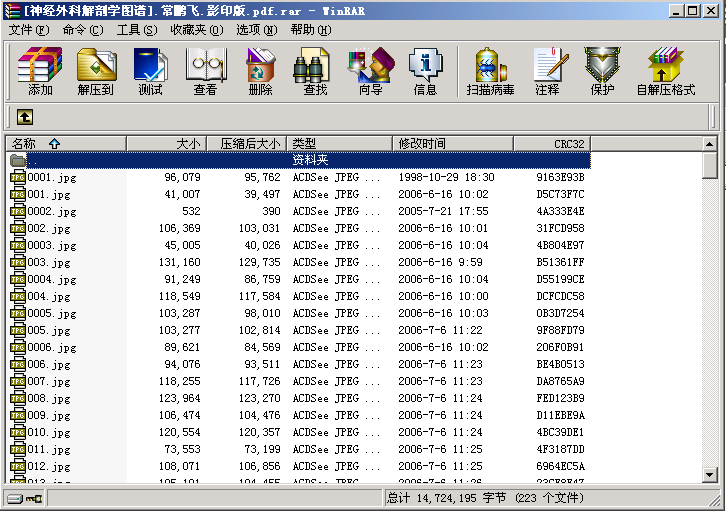Click the 删除 (Delete) toolbar icon
The image size is (726, 511).
[260, 71]
